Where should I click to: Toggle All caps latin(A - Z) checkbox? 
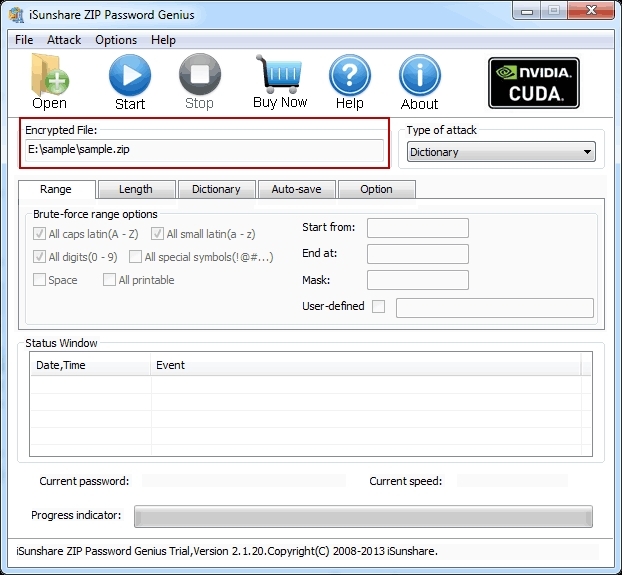point(40,234)
